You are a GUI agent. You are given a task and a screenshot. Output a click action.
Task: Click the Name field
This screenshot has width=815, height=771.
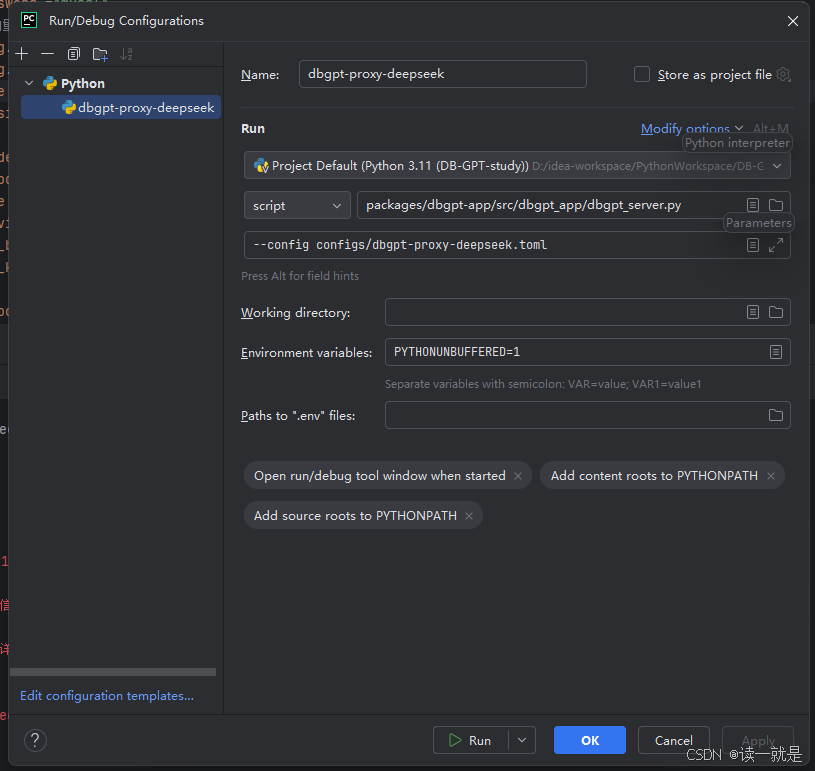(x=442, y=74)
